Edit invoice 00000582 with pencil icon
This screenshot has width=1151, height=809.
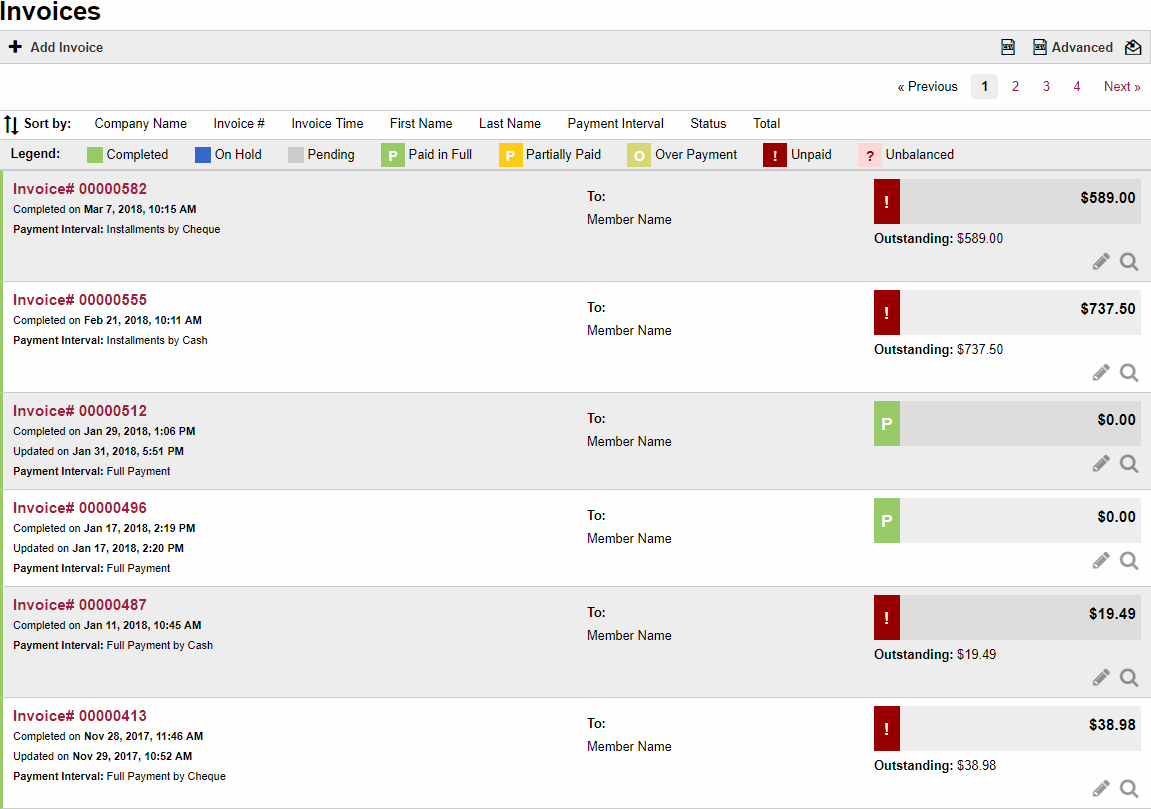(1101, 262)
